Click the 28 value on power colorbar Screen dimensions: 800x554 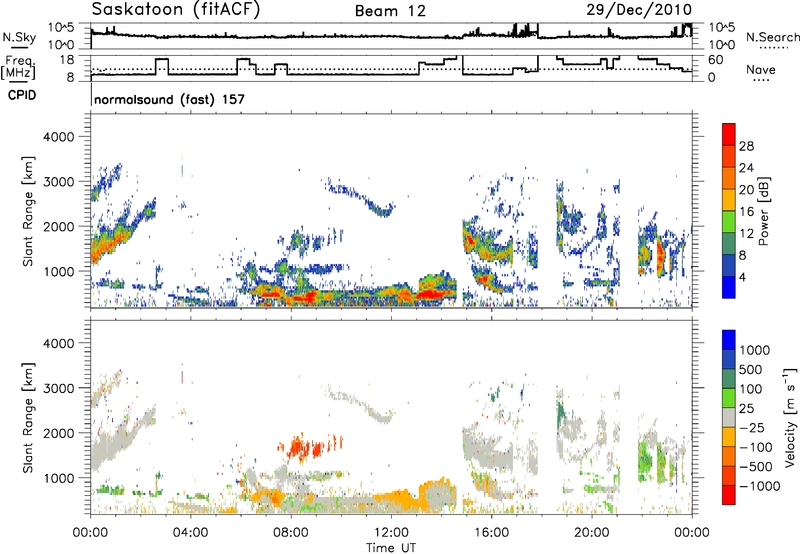tap(746, 146)
